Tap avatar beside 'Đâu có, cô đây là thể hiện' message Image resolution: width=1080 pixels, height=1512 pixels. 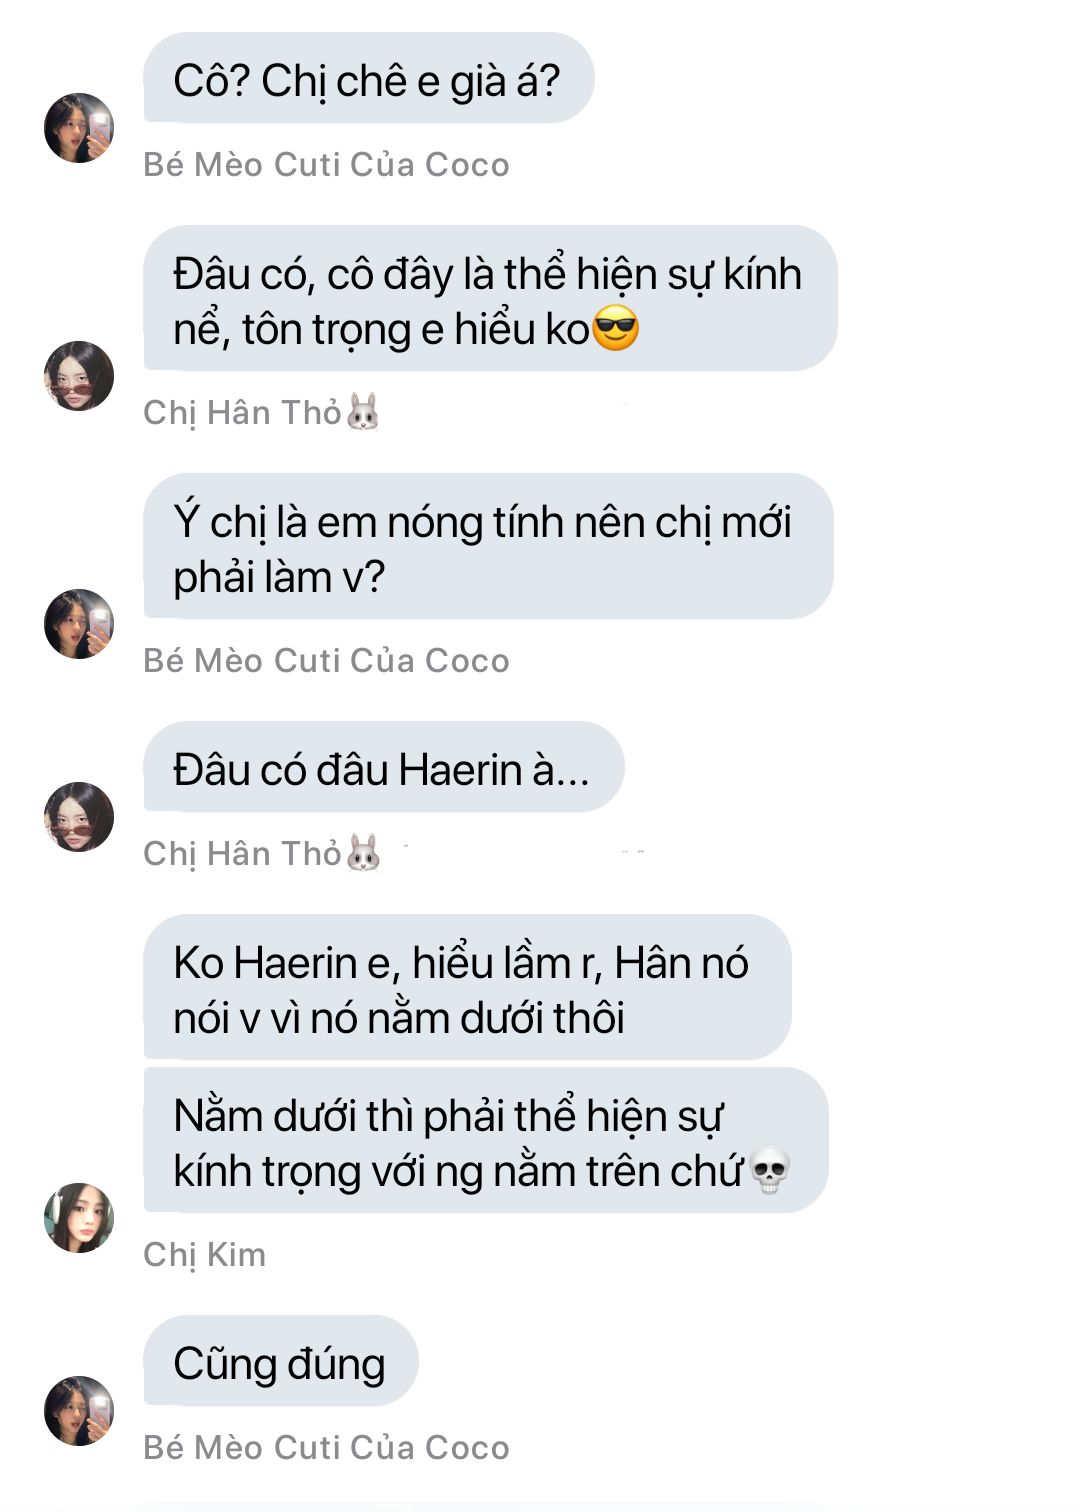coord(79,376)
